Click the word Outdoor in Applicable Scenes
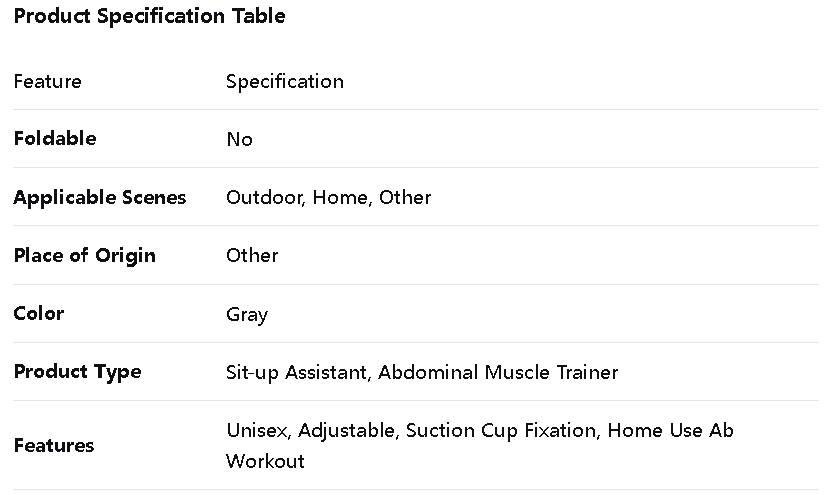Viewport: 839px width, 495px height. pos(264,197)
